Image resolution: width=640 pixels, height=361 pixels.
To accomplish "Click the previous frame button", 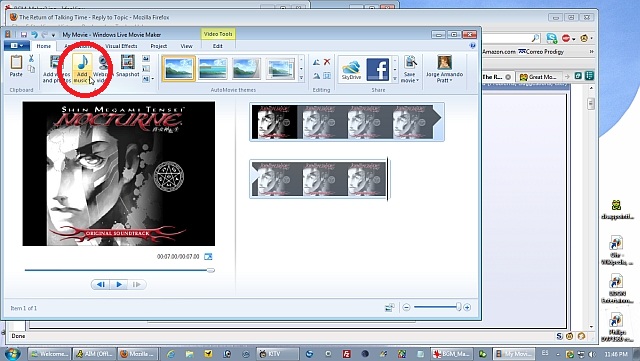I will (x=100, y=284).
